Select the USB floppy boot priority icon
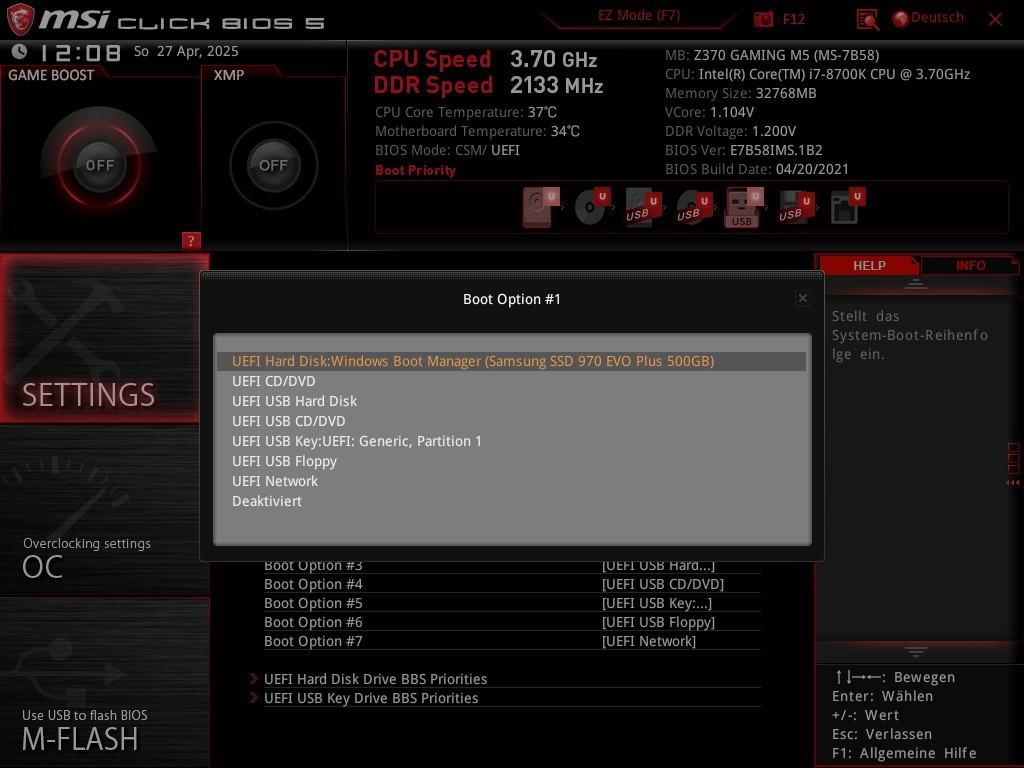This screenshot has width=1024, height=768. pyautogui.click(x=795, y=207)
